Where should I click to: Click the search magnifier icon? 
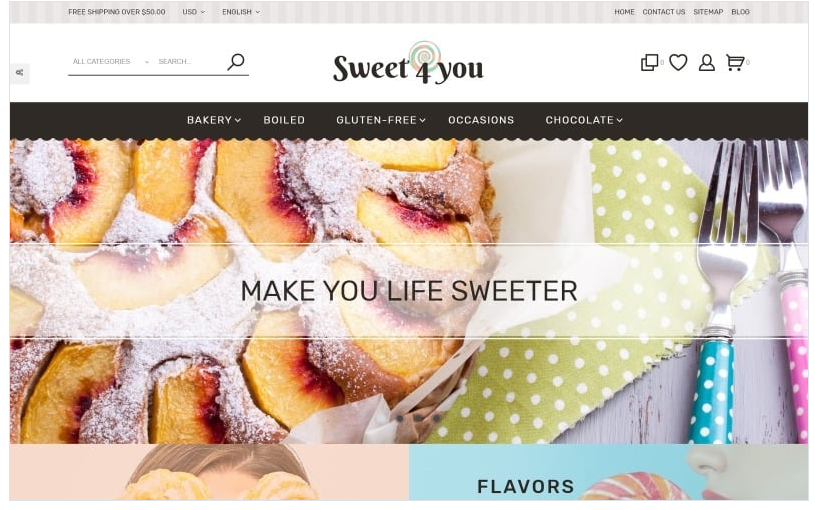(236, 62)
